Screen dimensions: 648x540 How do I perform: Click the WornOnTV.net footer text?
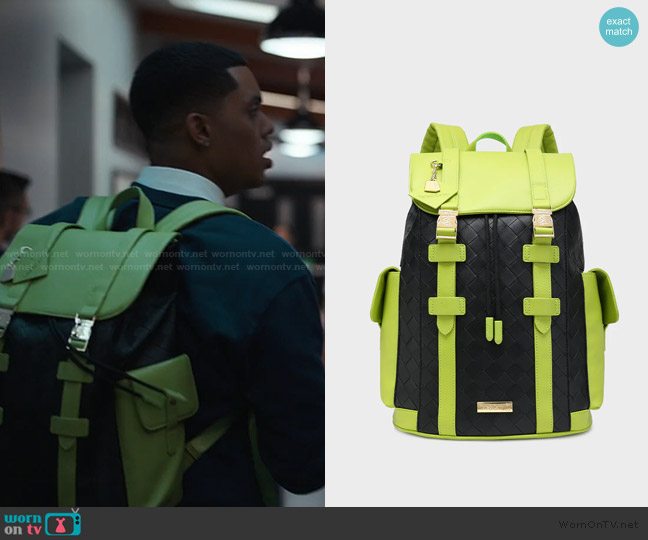click(x=598, y=525)
